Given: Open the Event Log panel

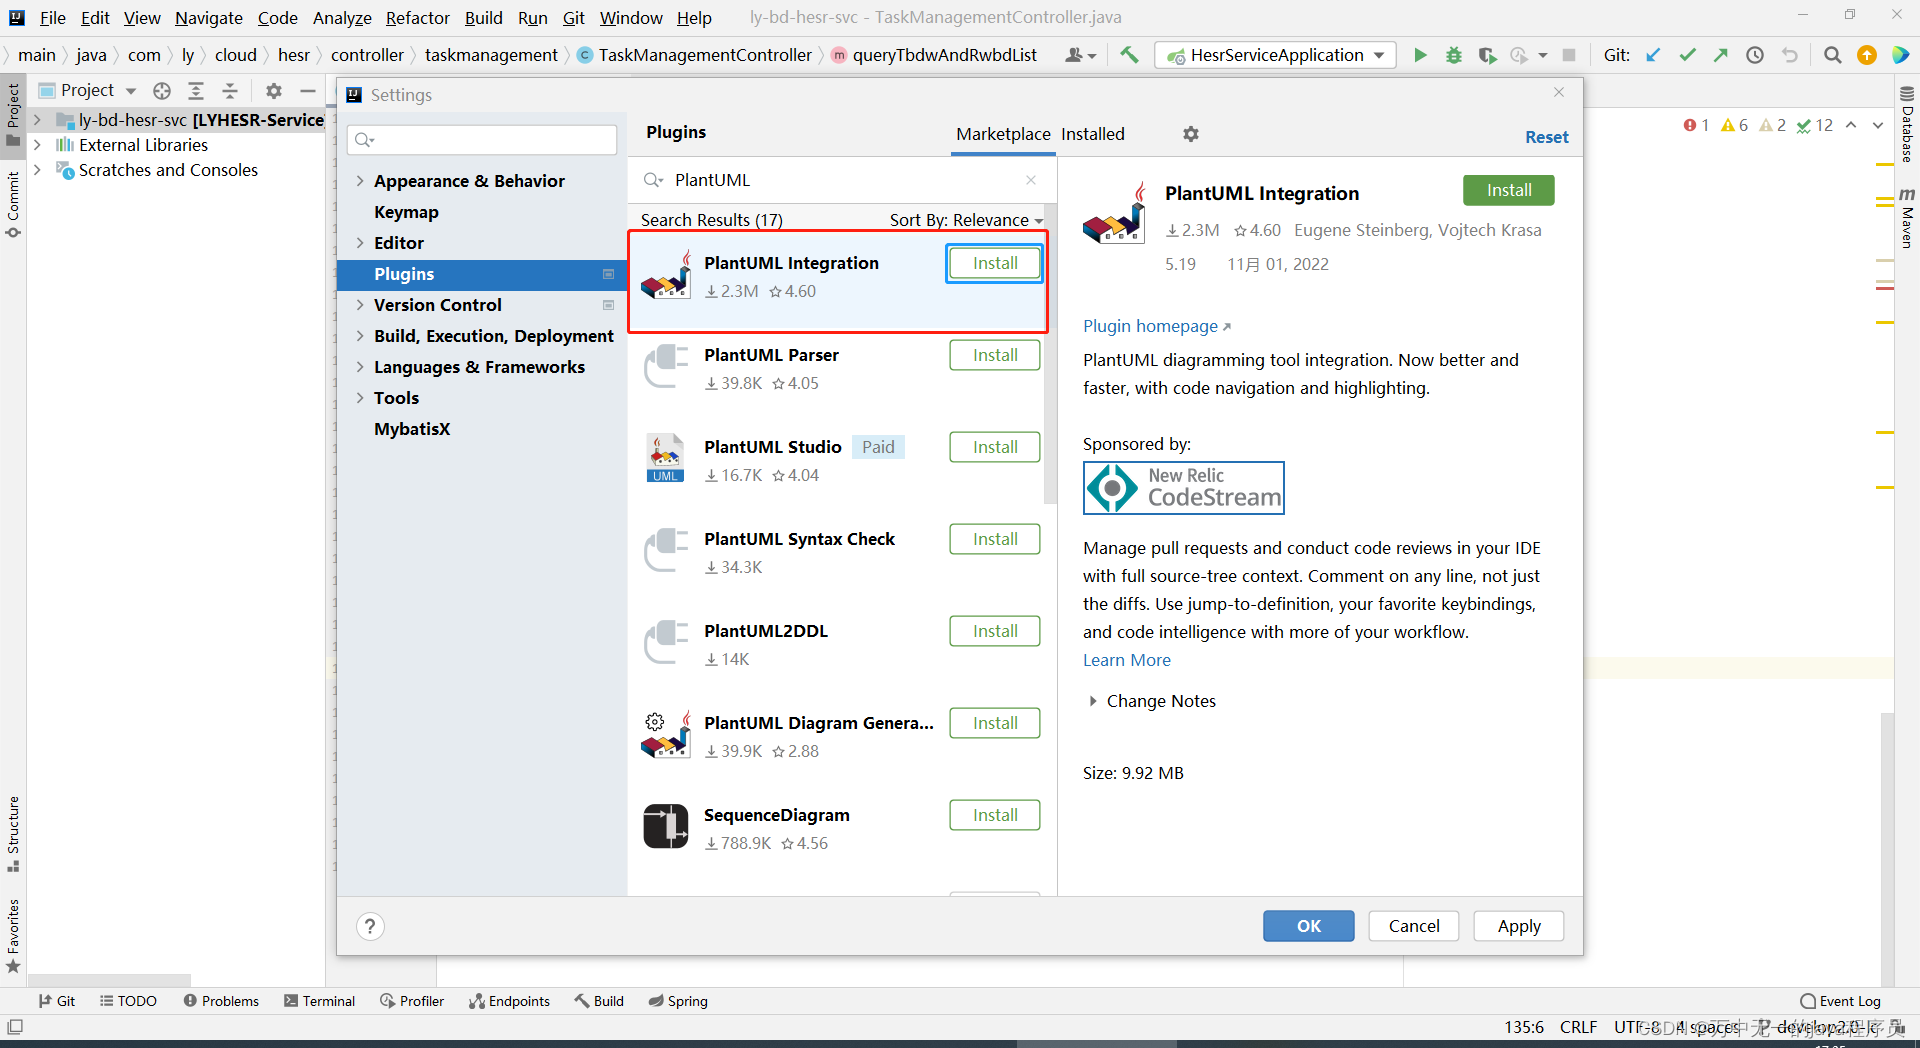Looking at the screenshot, I should [x=1840, y=1001].
